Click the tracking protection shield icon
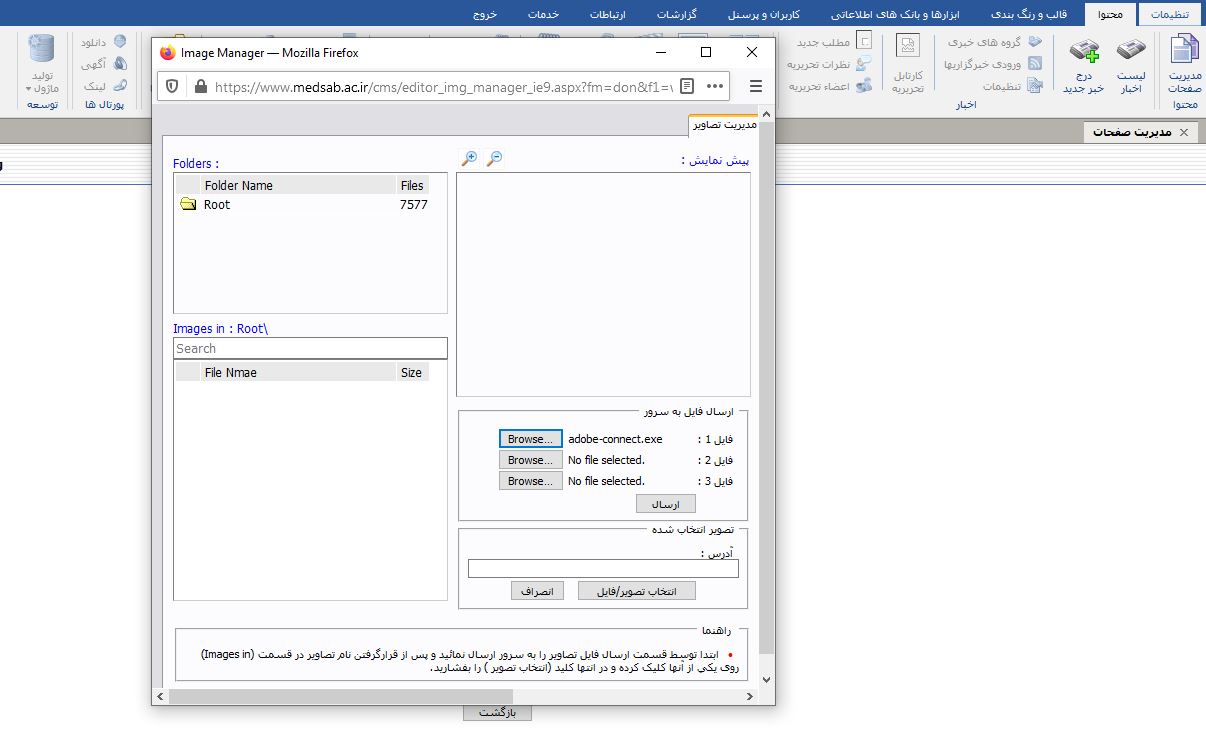This screenshot has width=1206, height=731. (x=173, y=86)
